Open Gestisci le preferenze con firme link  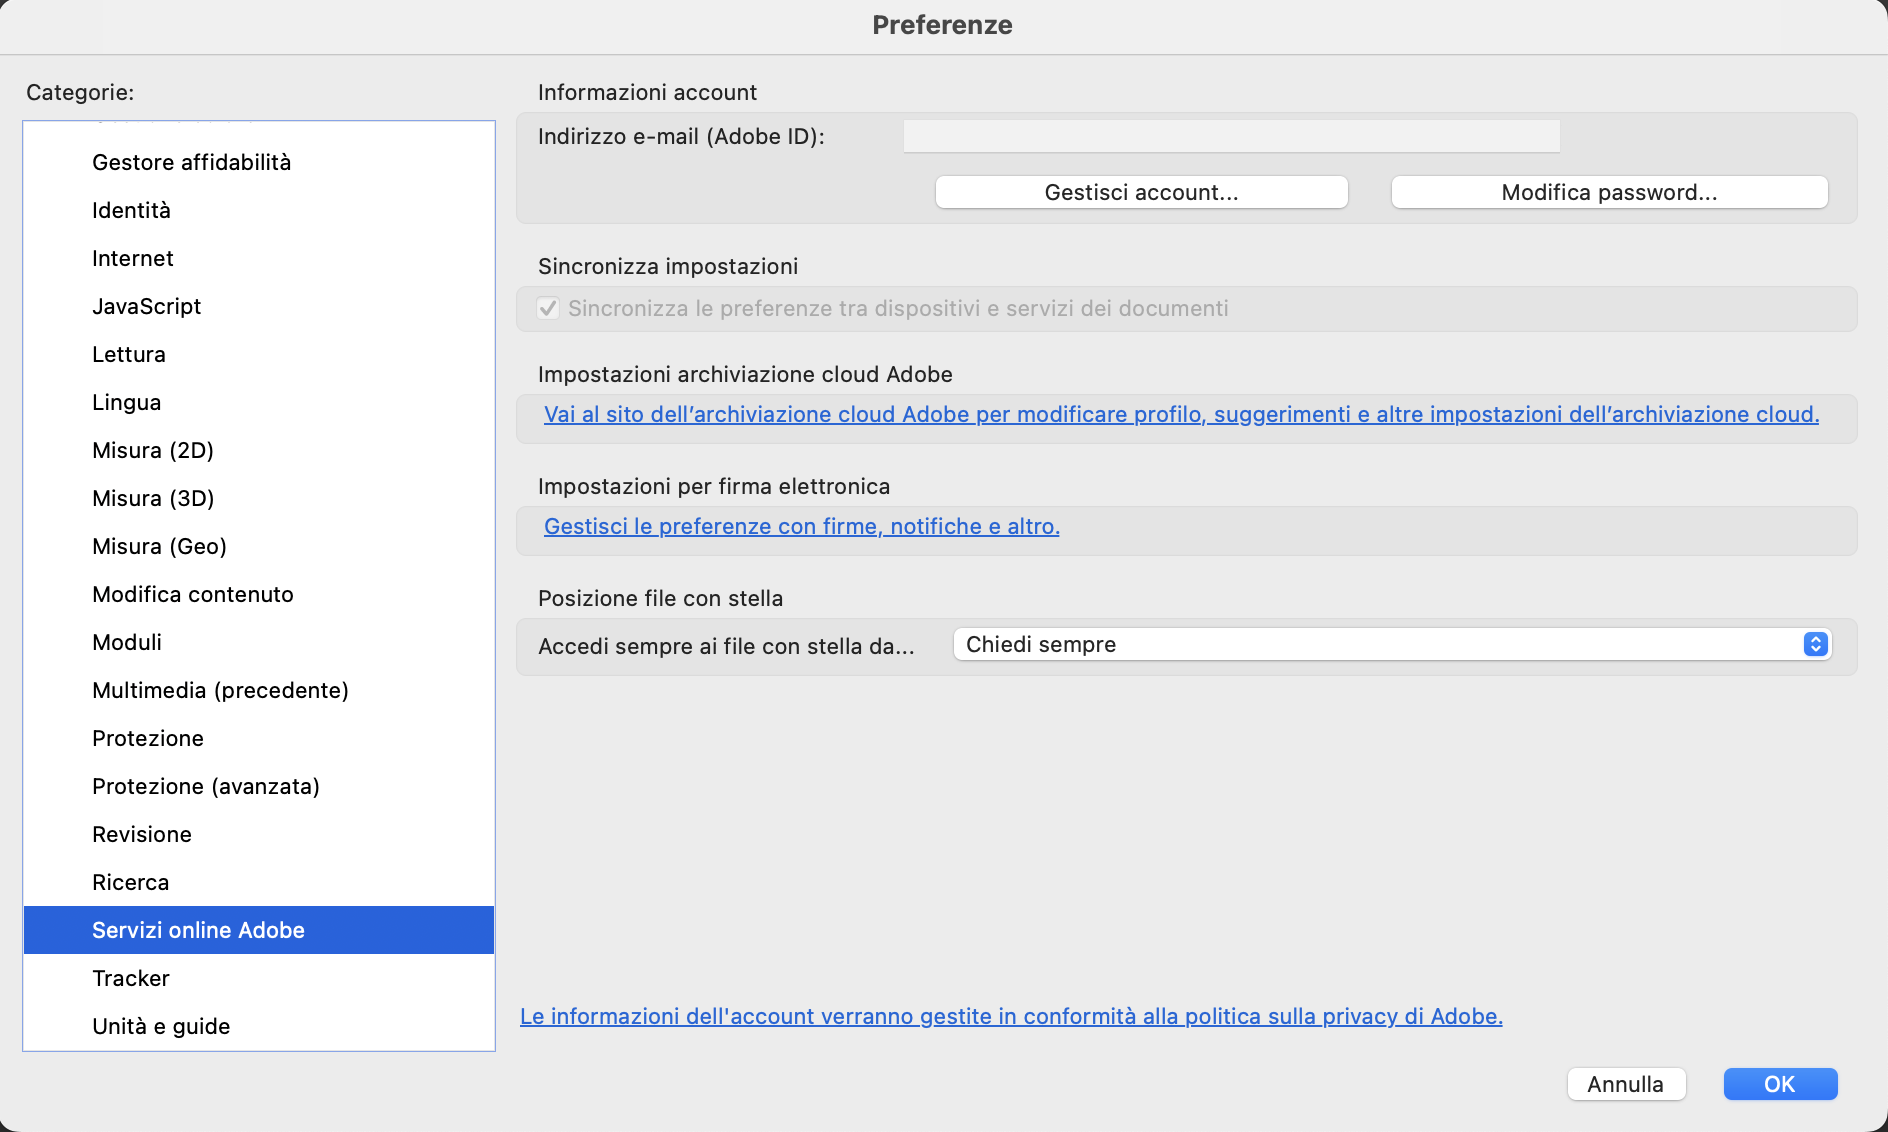coord(802,526)
